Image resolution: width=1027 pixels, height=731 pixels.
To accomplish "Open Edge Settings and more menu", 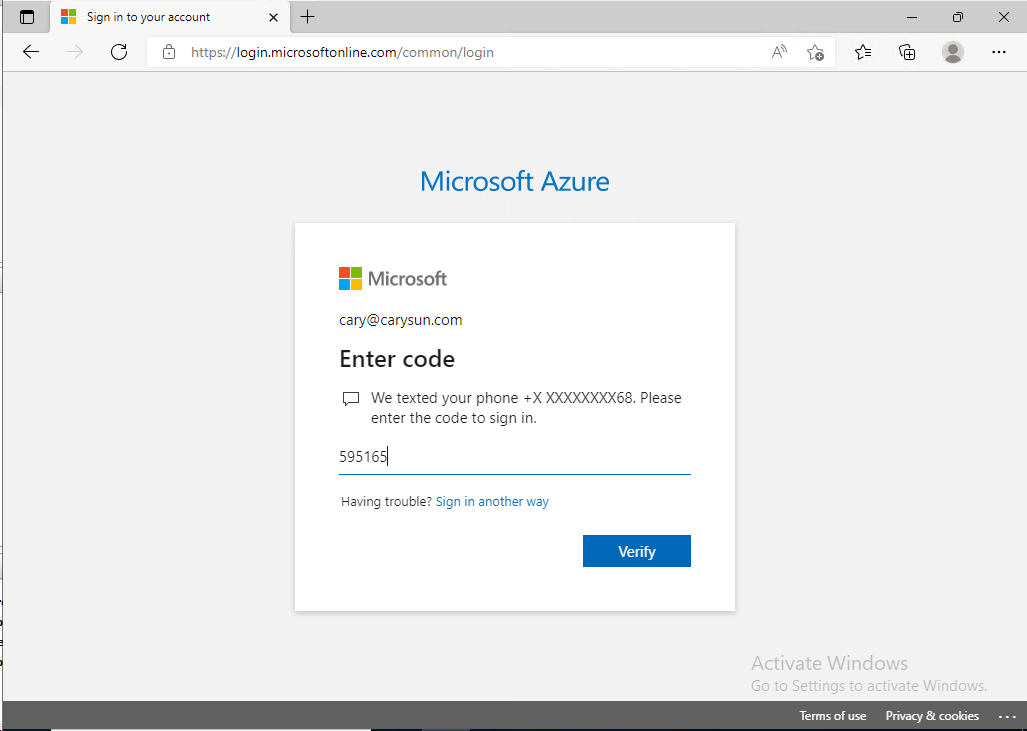I will click(999, 52).
